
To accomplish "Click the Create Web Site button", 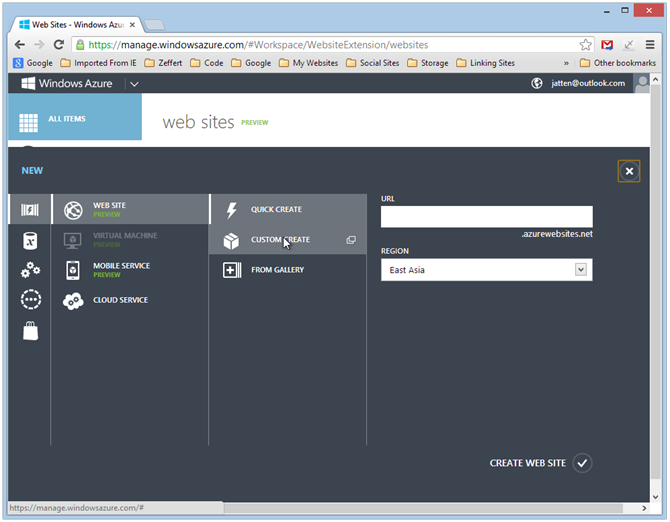I will tap(541, 463).
